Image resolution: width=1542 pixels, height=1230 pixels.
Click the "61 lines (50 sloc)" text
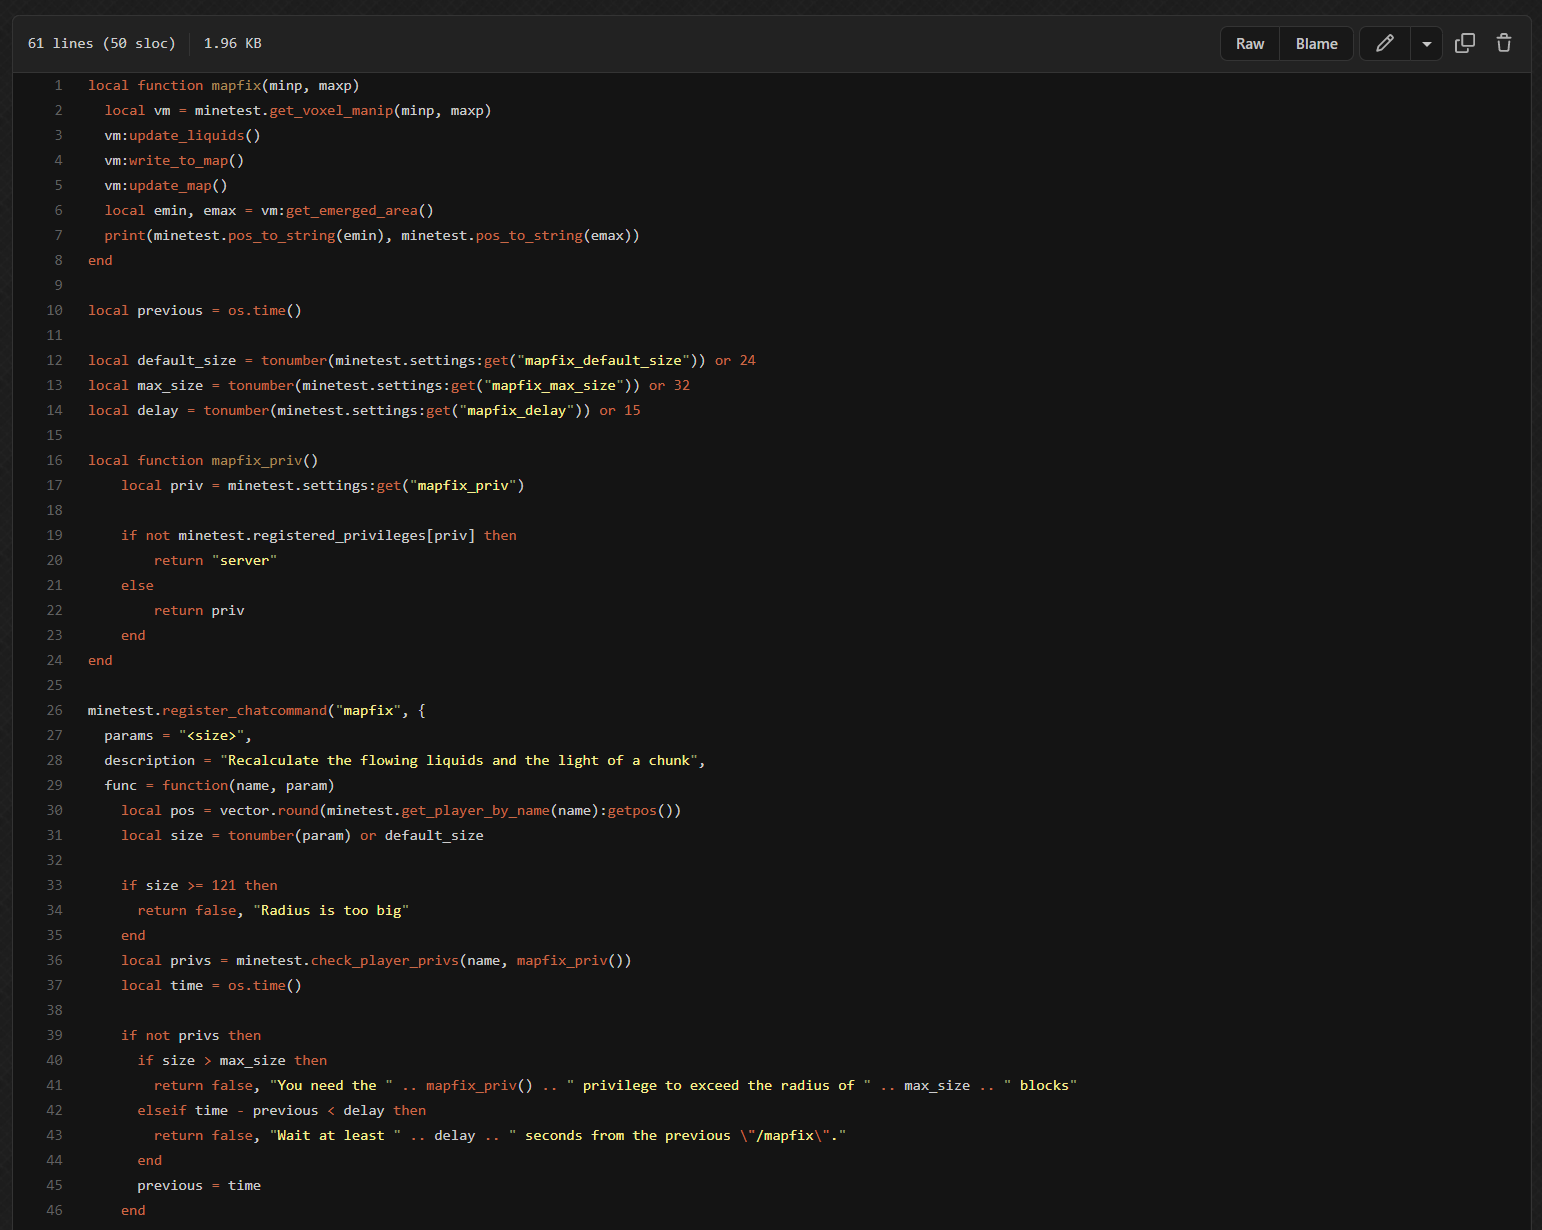[x=101, y=44]
